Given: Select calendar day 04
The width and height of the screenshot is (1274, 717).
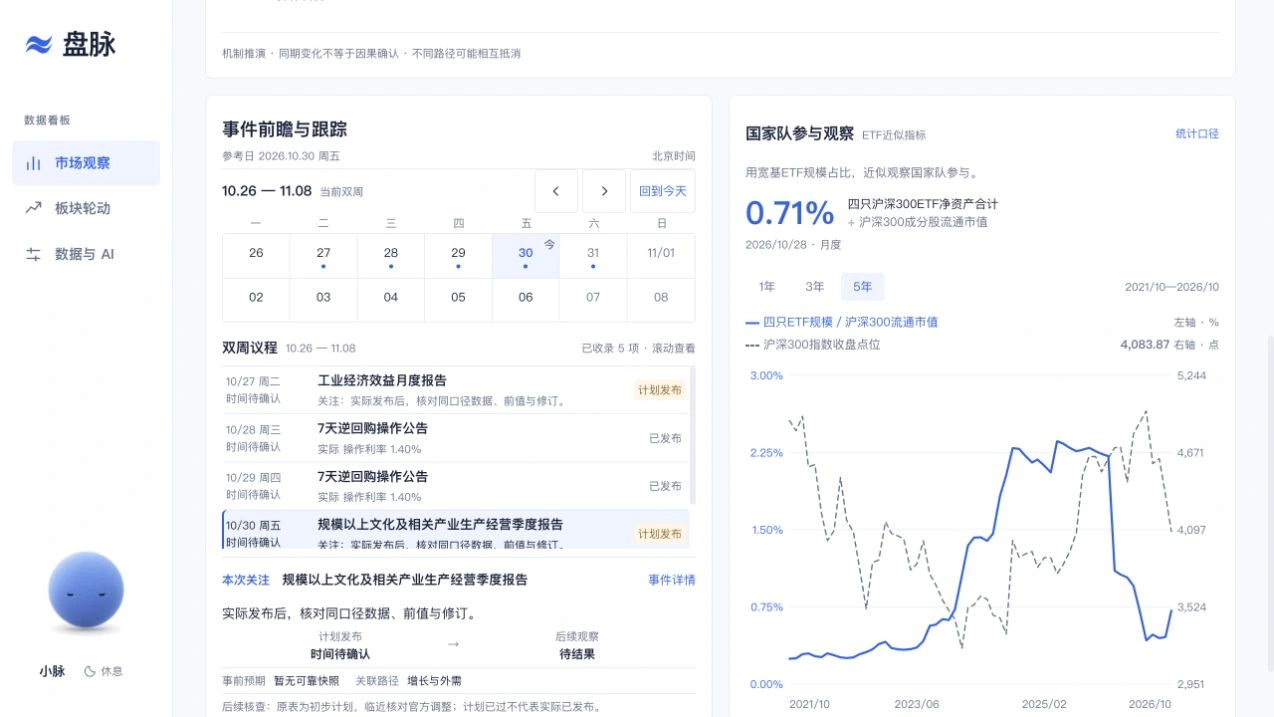Looking at the screenshot, I should click(x=391, y=300).
